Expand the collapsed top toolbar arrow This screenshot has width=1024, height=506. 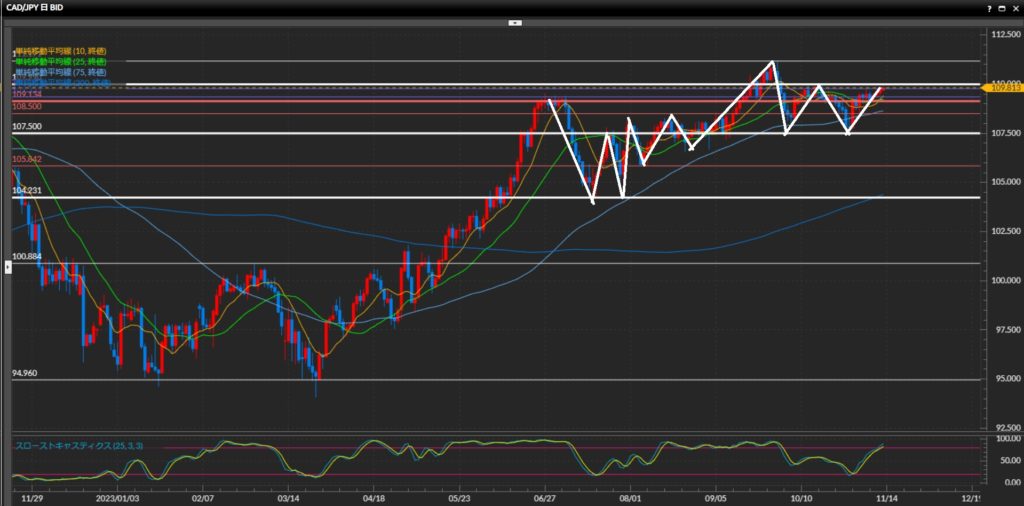tap(515, 21)
